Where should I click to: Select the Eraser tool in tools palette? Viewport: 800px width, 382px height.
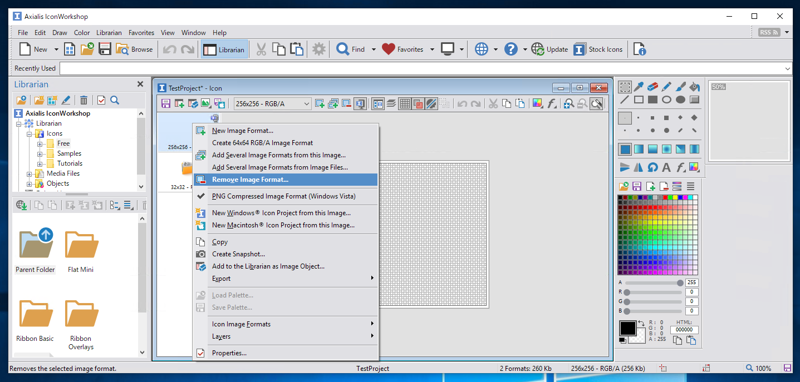click(653, 87)
